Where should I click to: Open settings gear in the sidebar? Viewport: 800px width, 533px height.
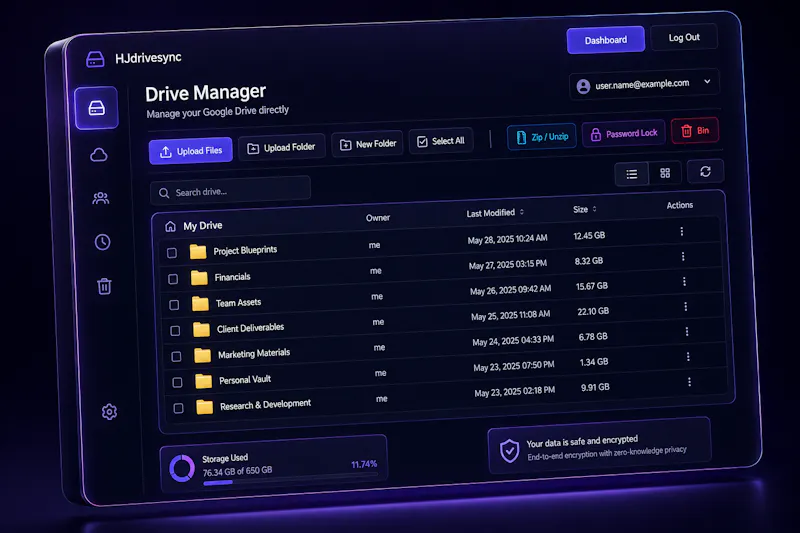109,412
